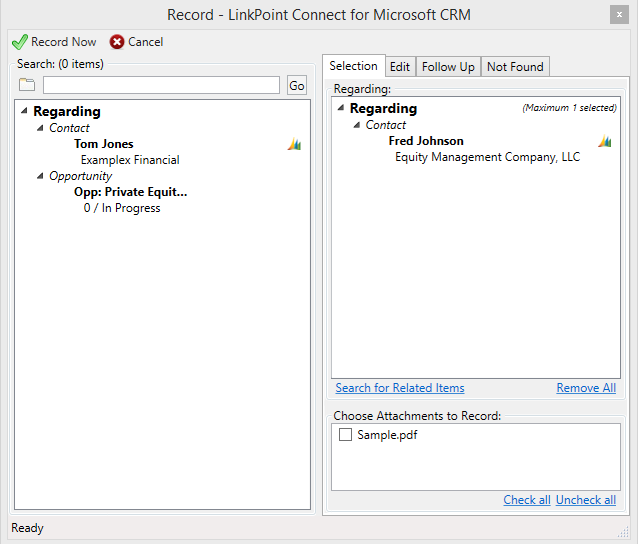Click Equity Management Company, LLC text
The image size is (638, 544).
pyautogui.click(x=487, y=157)
